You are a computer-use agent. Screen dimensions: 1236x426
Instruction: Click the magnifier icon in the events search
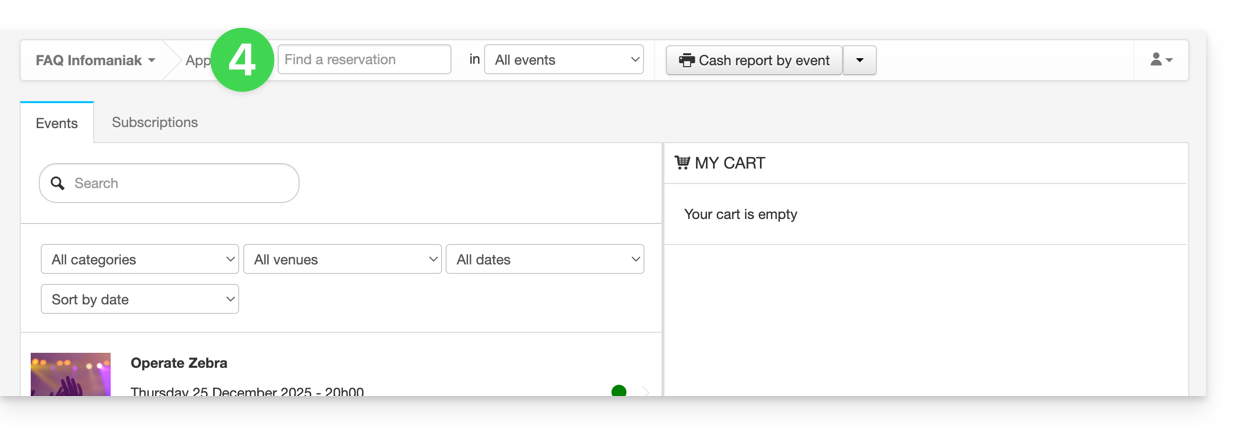(57, 184)
